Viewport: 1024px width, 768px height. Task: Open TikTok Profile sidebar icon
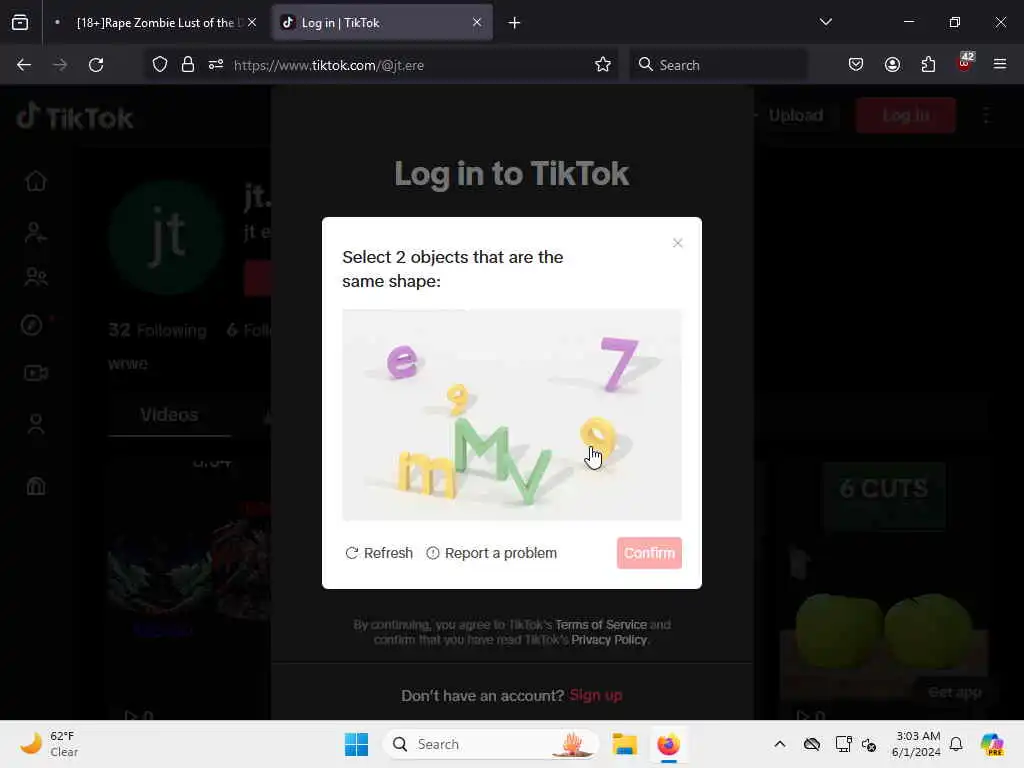(x=36, y=424)
